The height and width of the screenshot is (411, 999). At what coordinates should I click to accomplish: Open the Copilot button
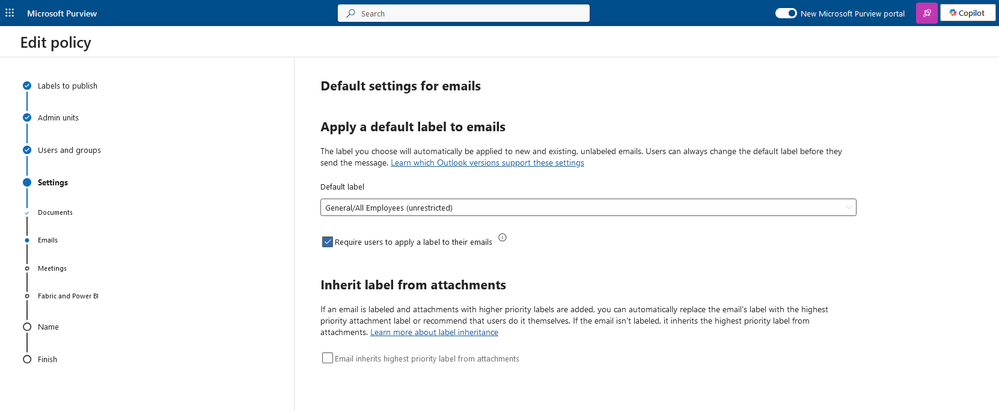tap(967, 13)
